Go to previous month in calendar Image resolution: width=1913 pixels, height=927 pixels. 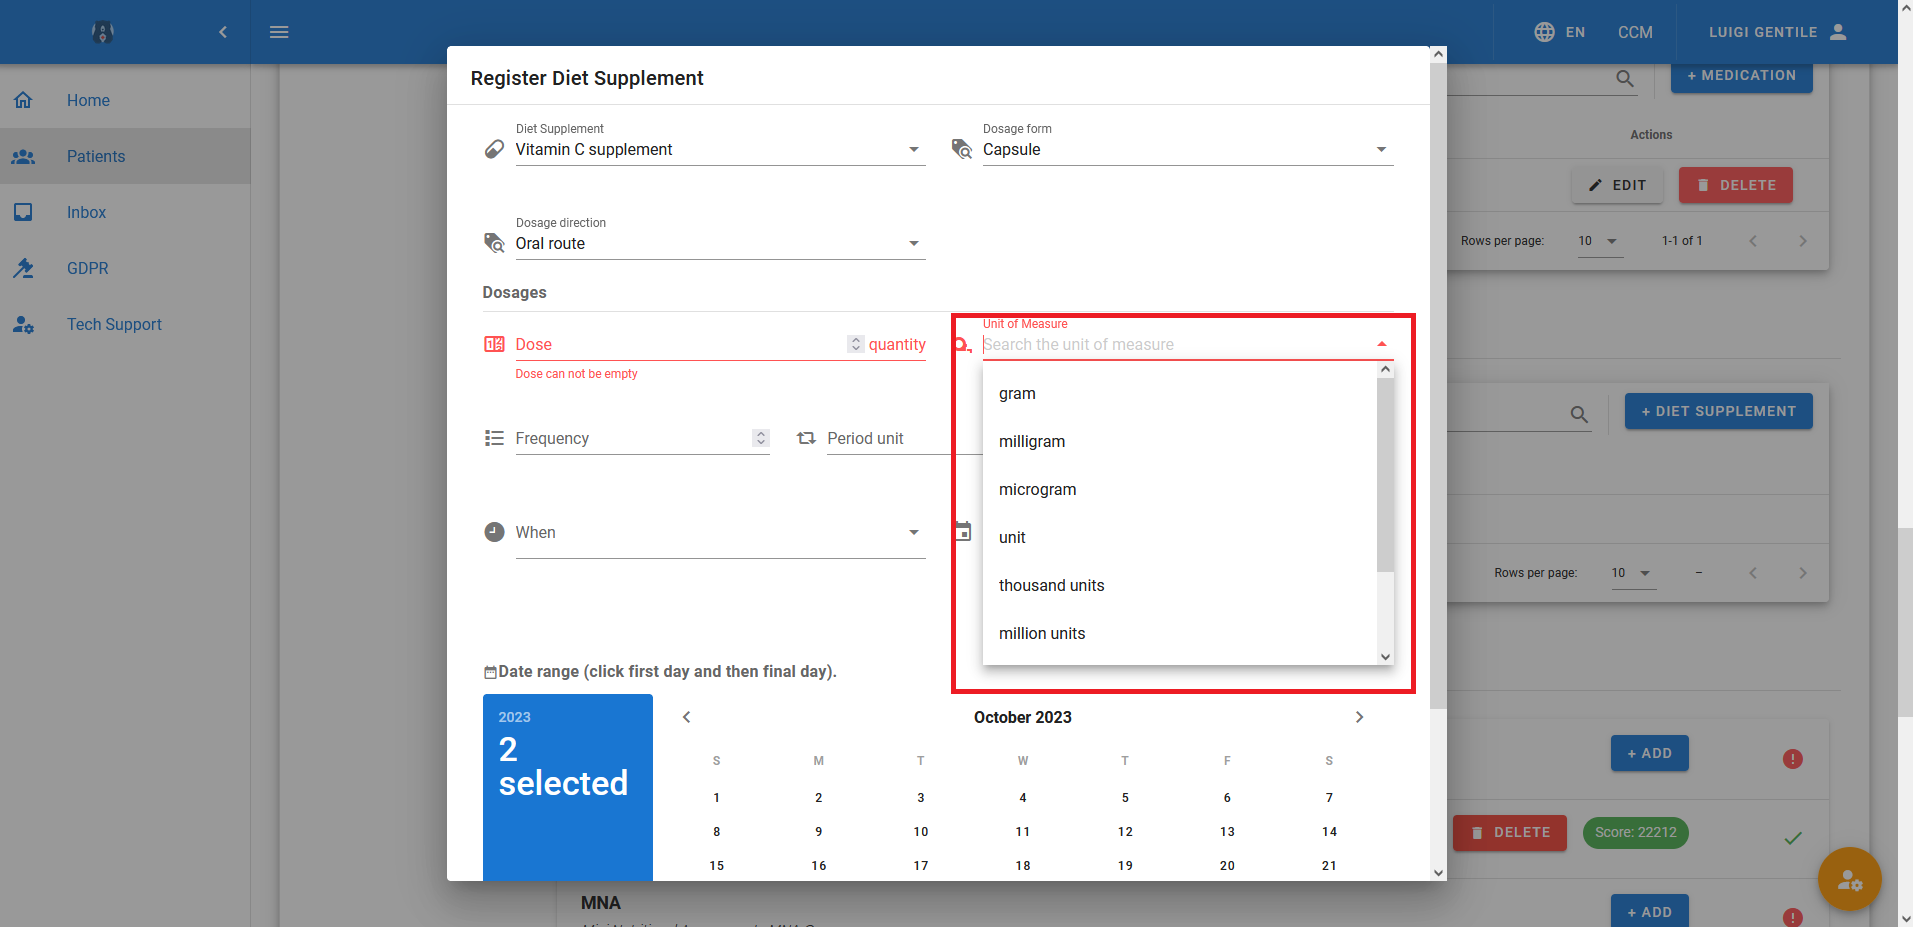tap(686, 717)
